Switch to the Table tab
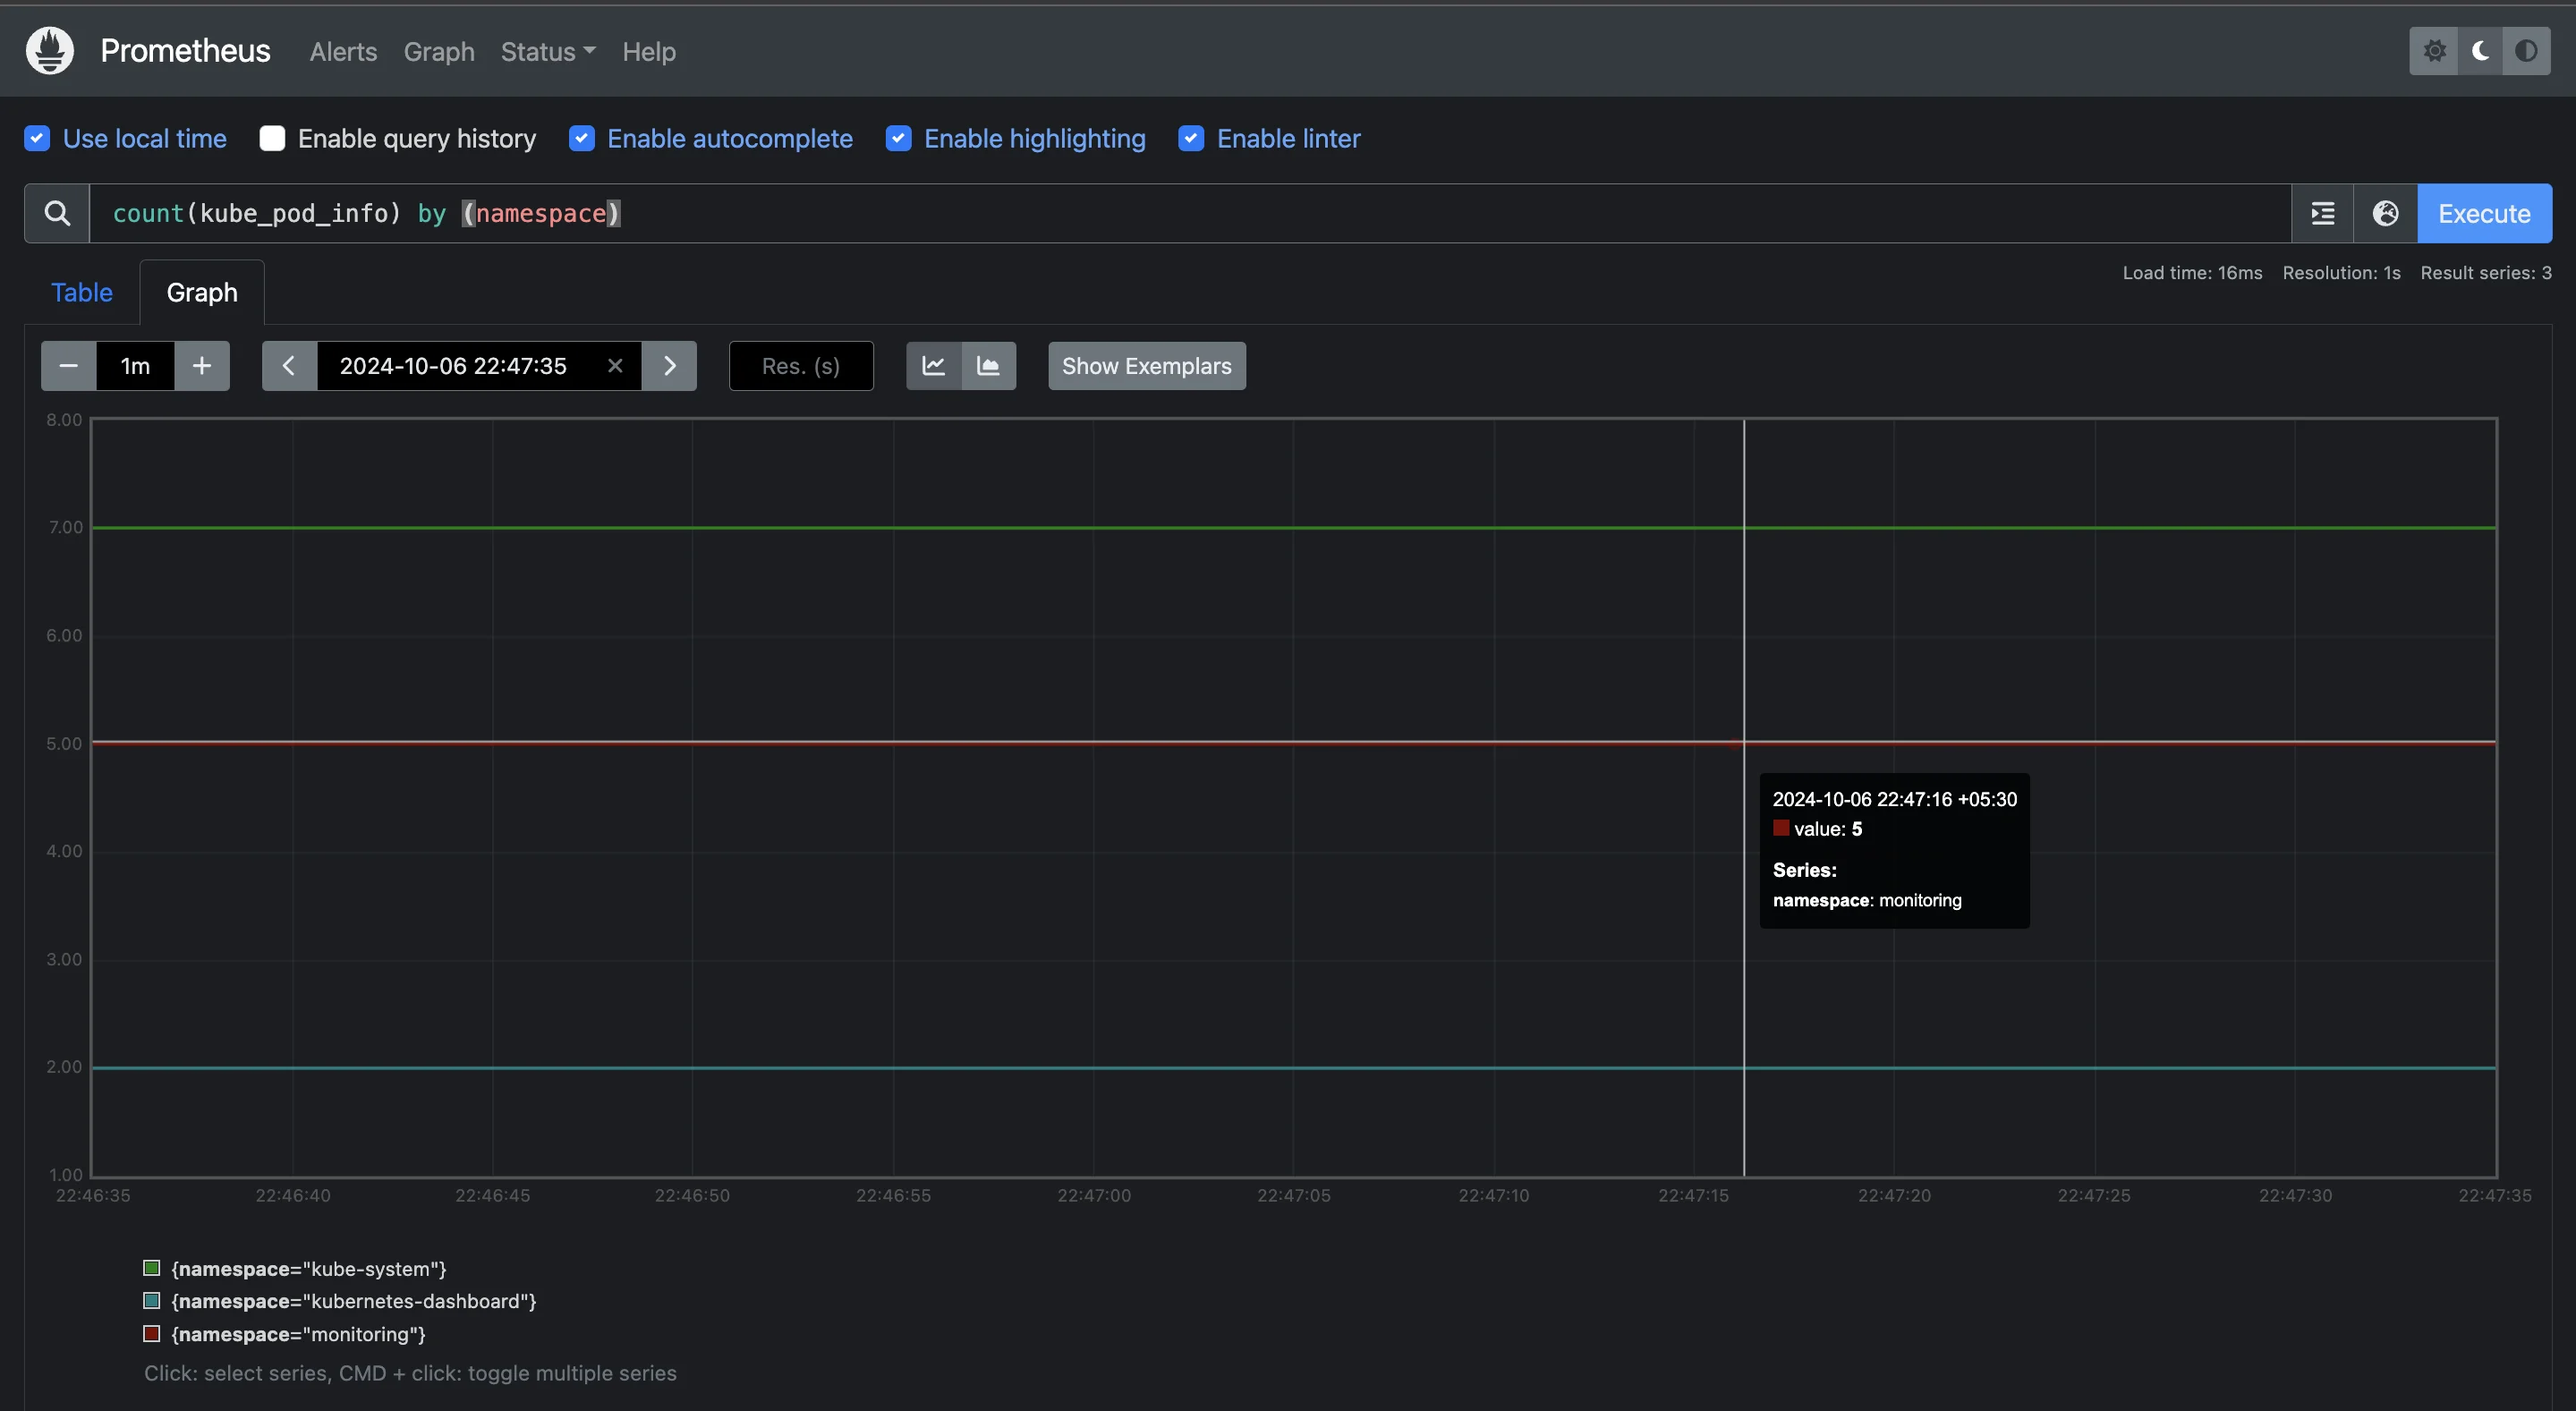The height and width of the screenshot is (1411, 2576). (82, 292)
